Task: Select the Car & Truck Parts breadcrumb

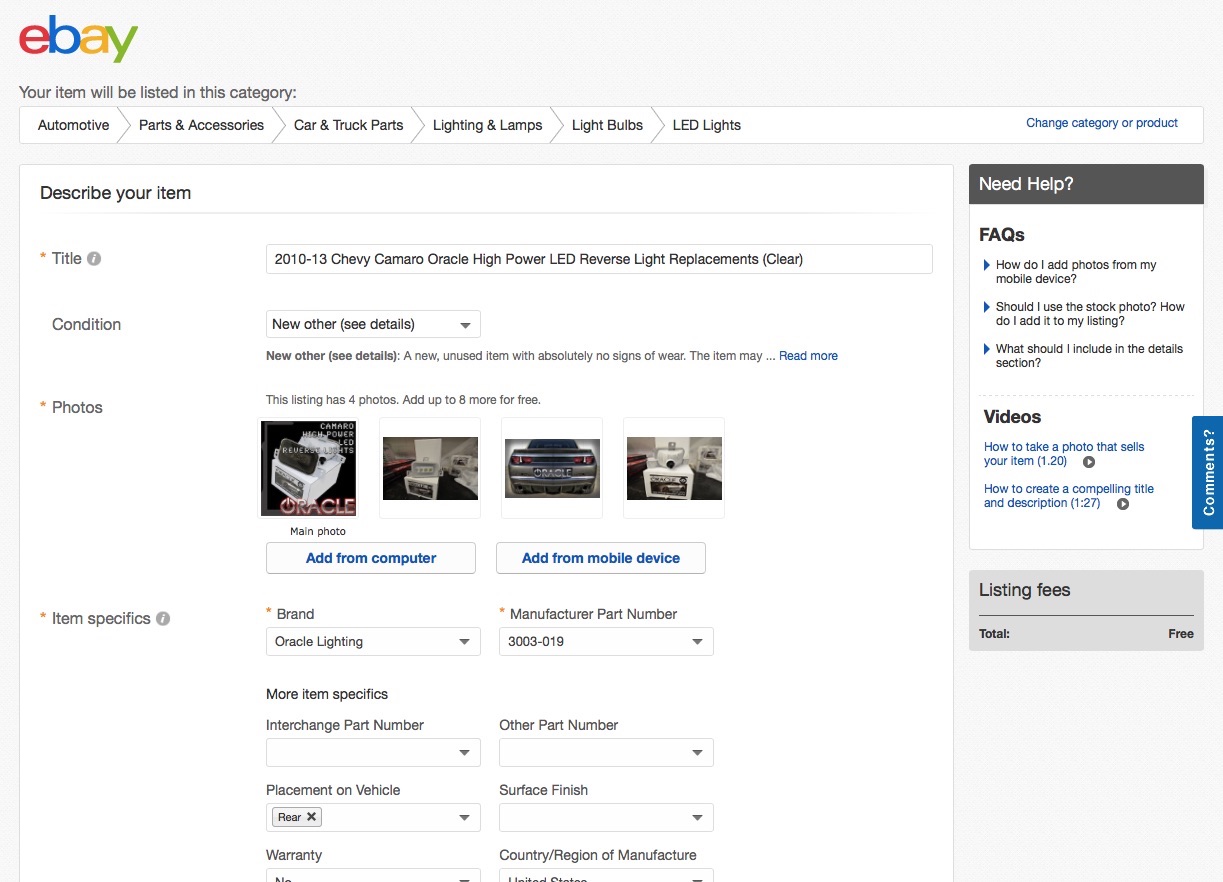Action: pyautogui.click(x=348, y=125)
